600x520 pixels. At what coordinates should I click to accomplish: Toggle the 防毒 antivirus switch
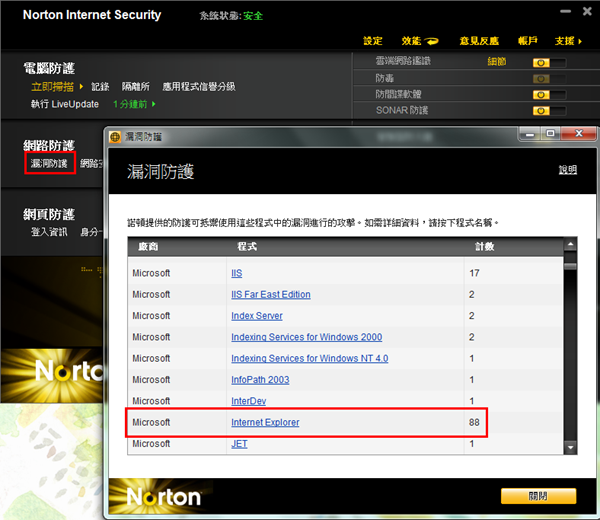pos(549,79)
